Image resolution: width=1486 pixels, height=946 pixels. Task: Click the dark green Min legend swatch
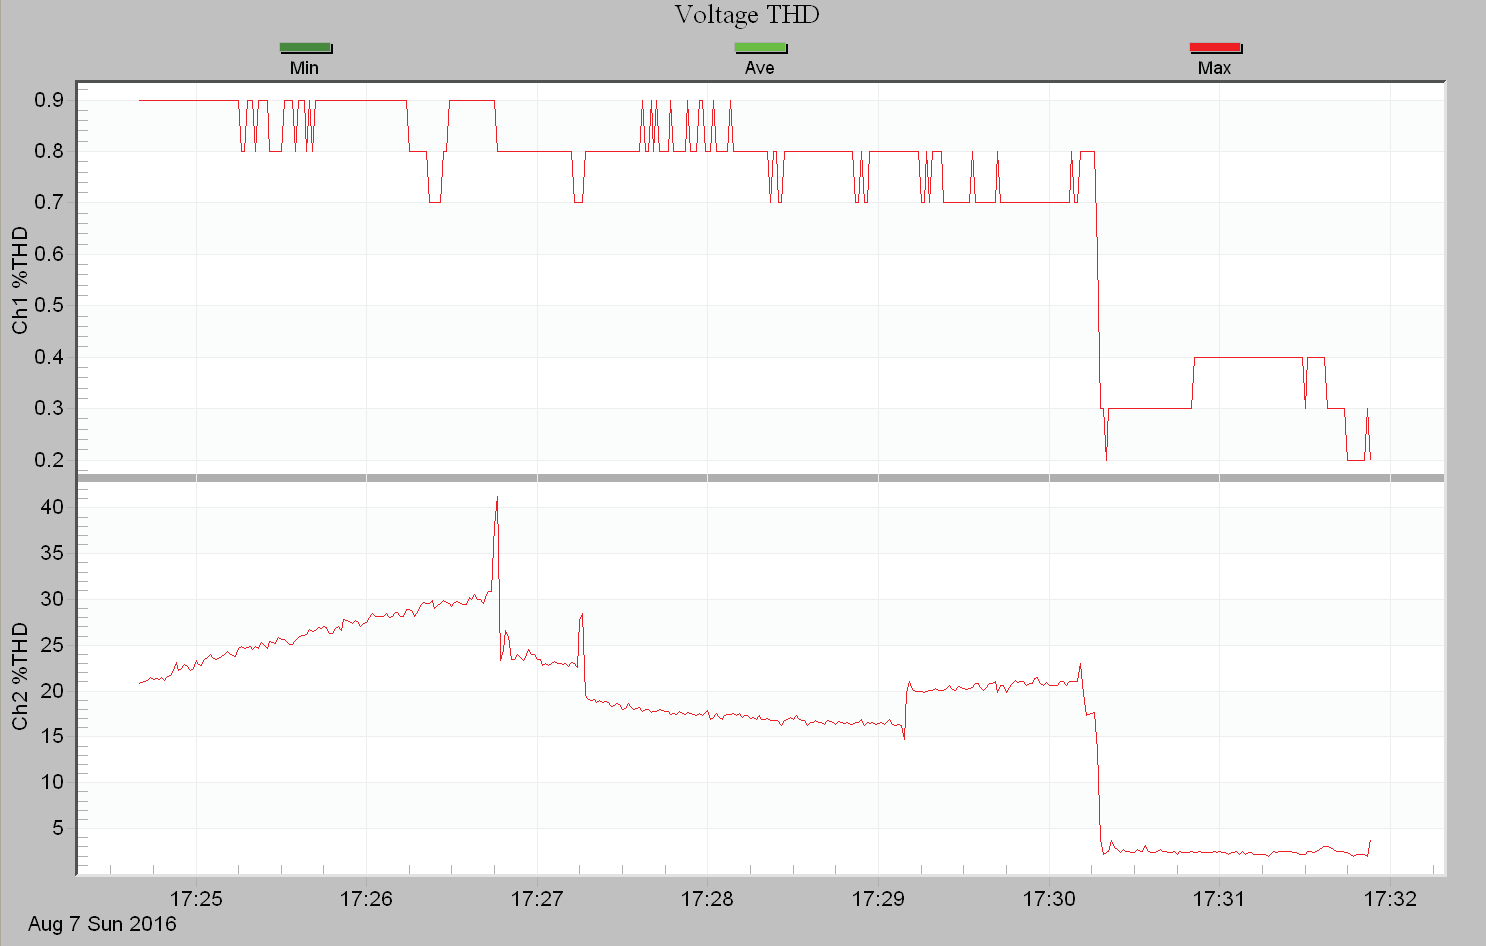click(305, 47)
